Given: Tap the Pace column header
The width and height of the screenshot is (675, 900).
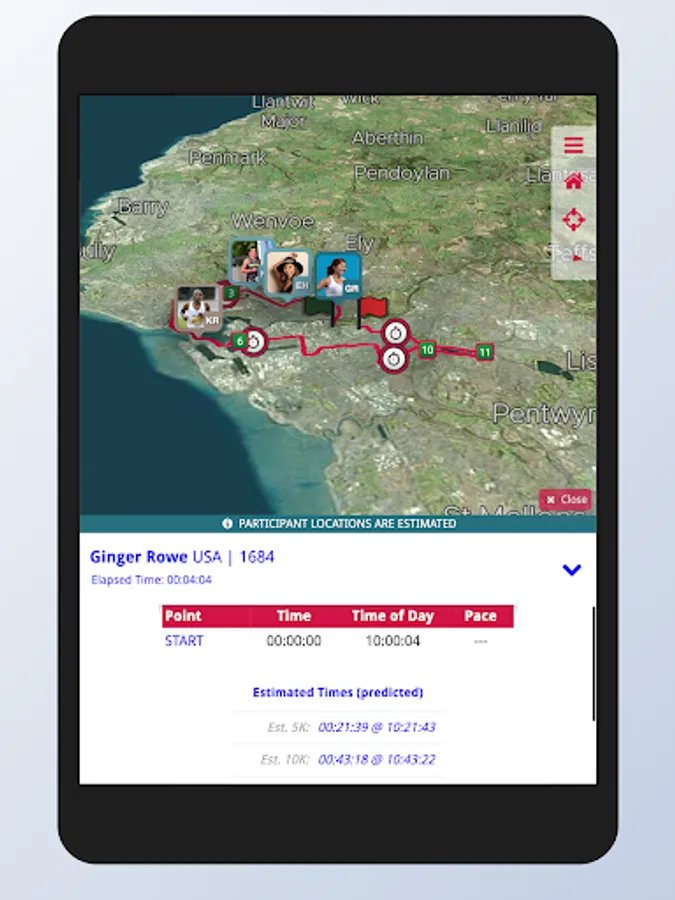Looking at the screenshot, I should [x=480, y=616].
